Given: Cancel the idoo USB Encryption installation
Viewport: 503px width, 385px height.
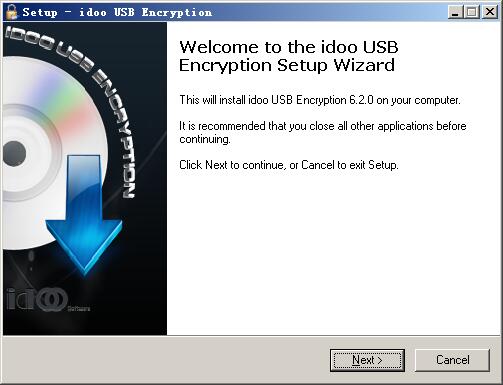Looking at the screenshot, I should tap(452, 360).
